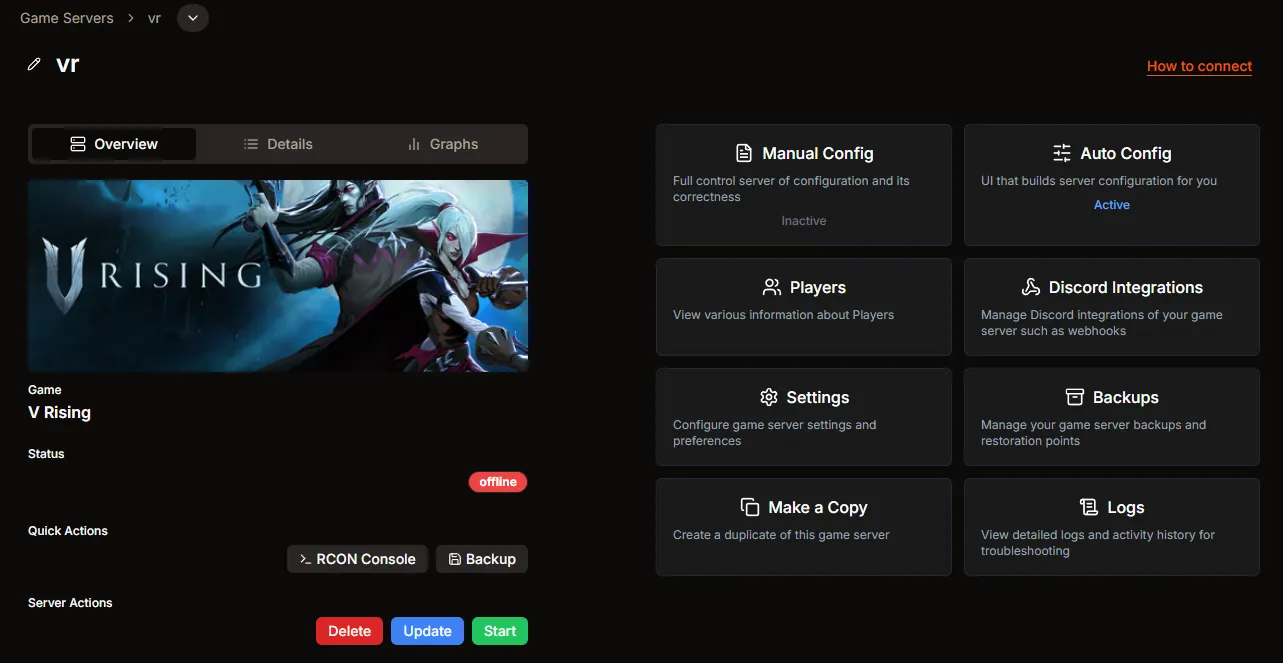1283x663 pixels.
Task: Select the Overview tab
Action: click(113, 143)
